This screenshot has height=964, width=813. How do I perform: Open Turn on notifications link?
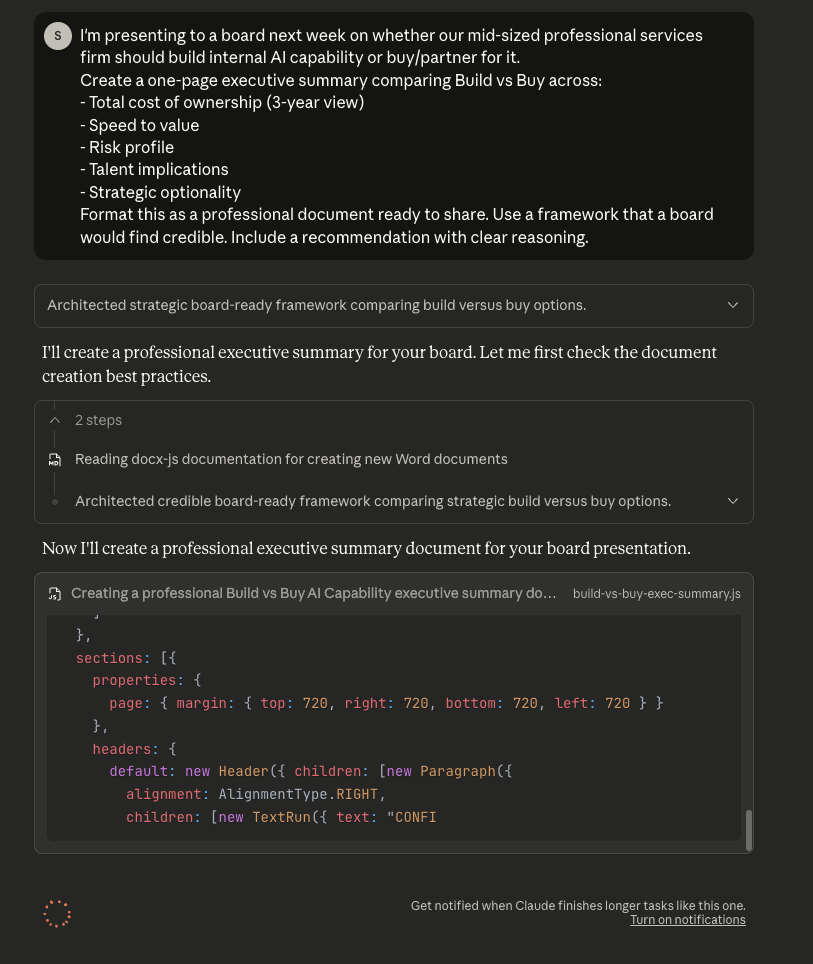pos(687,920)
